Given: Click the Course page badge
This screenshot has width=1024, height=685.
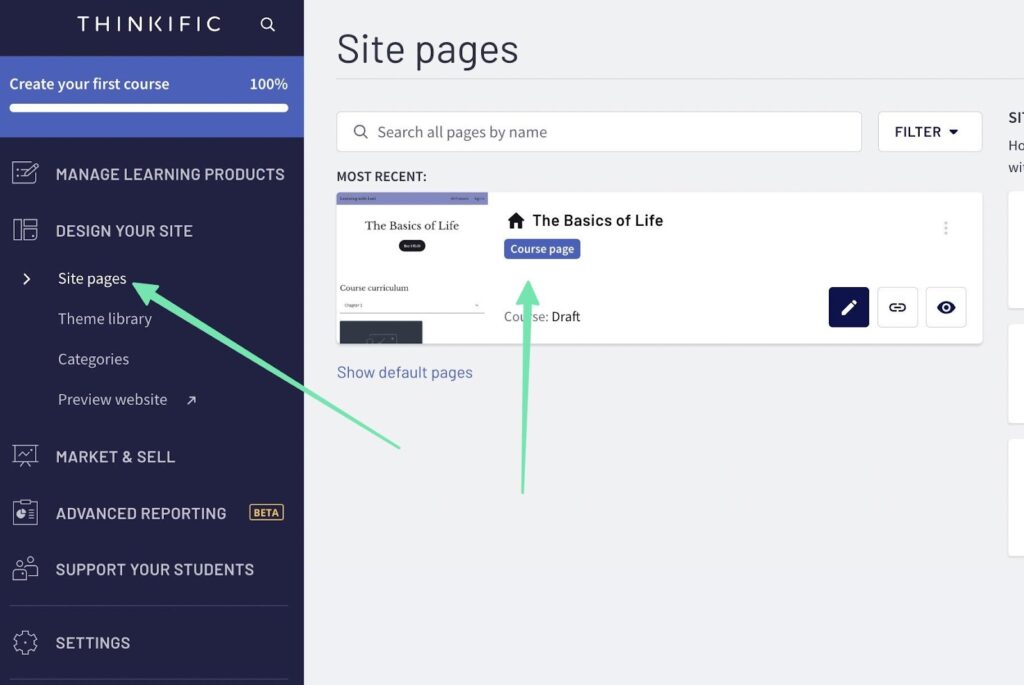Looking at the screenshot, I should click(x=542, y=249).
